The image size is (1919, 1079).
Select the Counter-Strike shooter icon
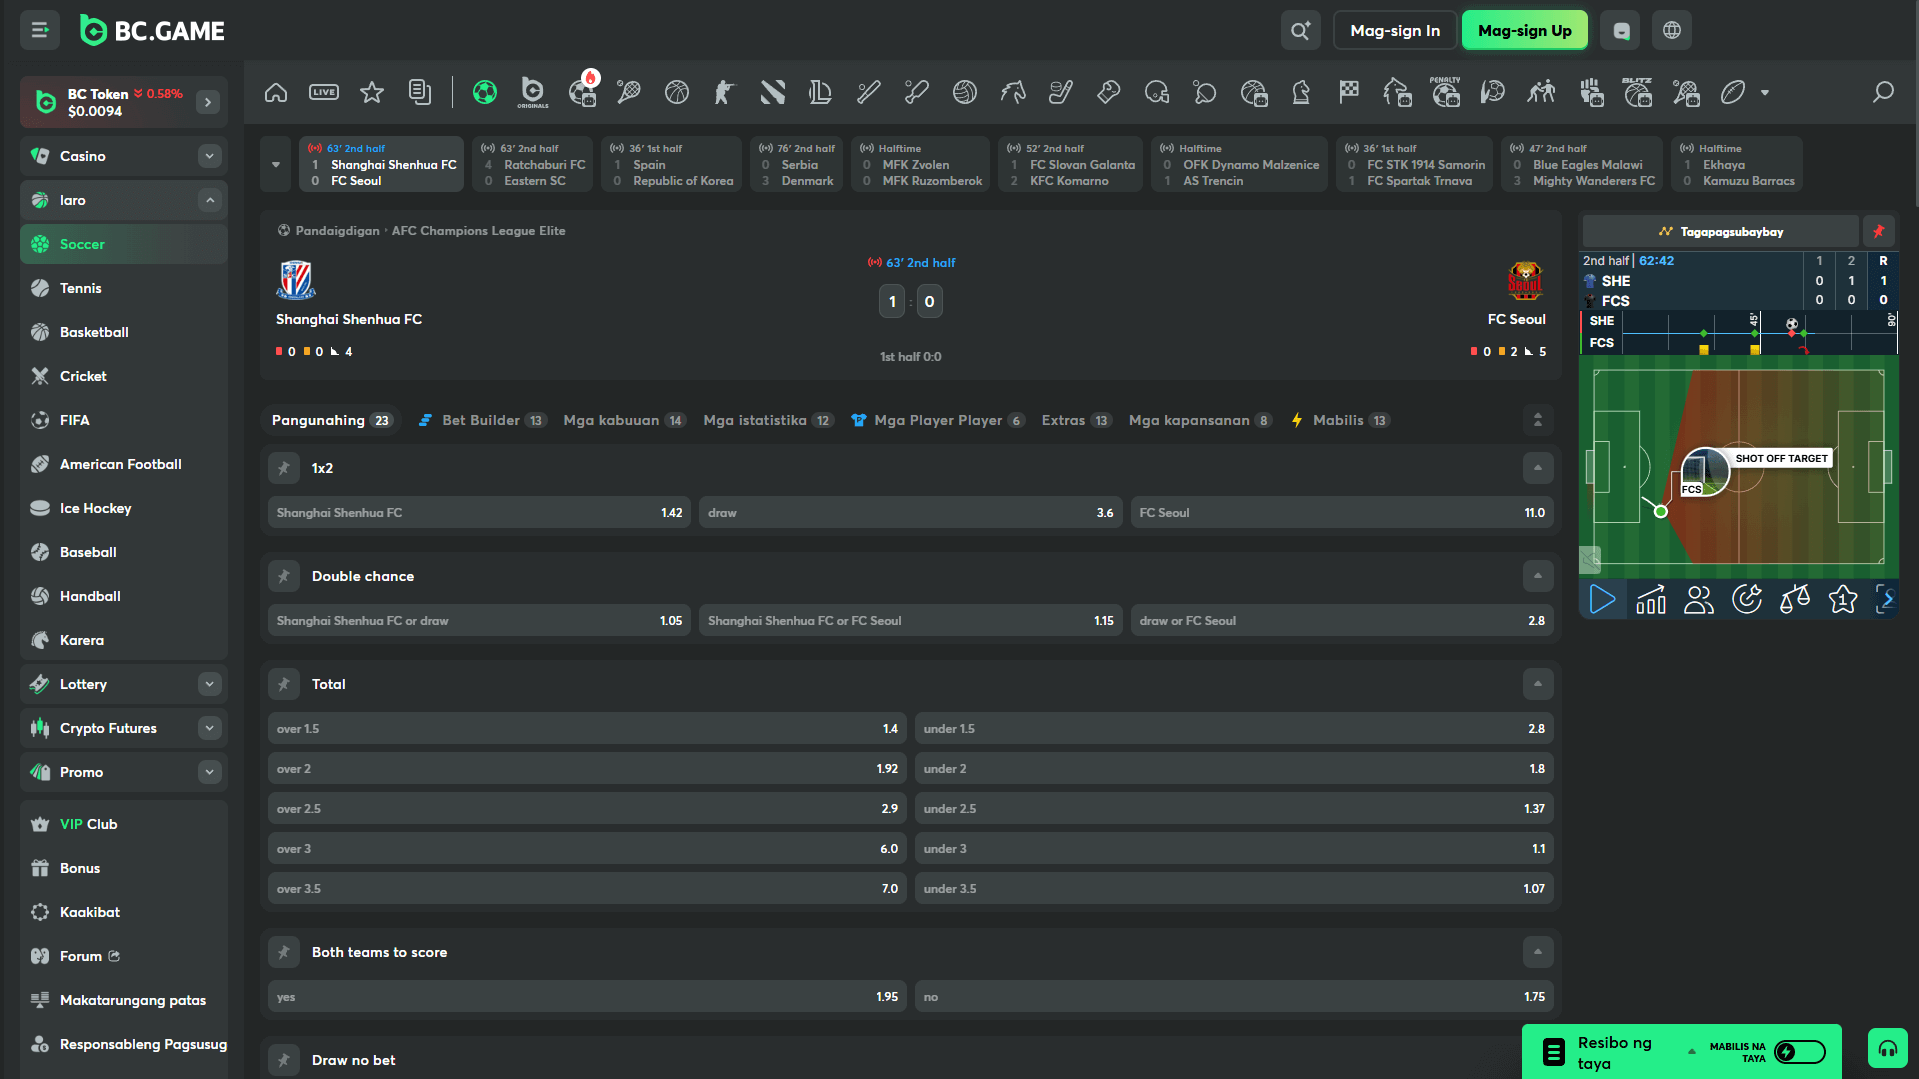[x=725, y=93]
